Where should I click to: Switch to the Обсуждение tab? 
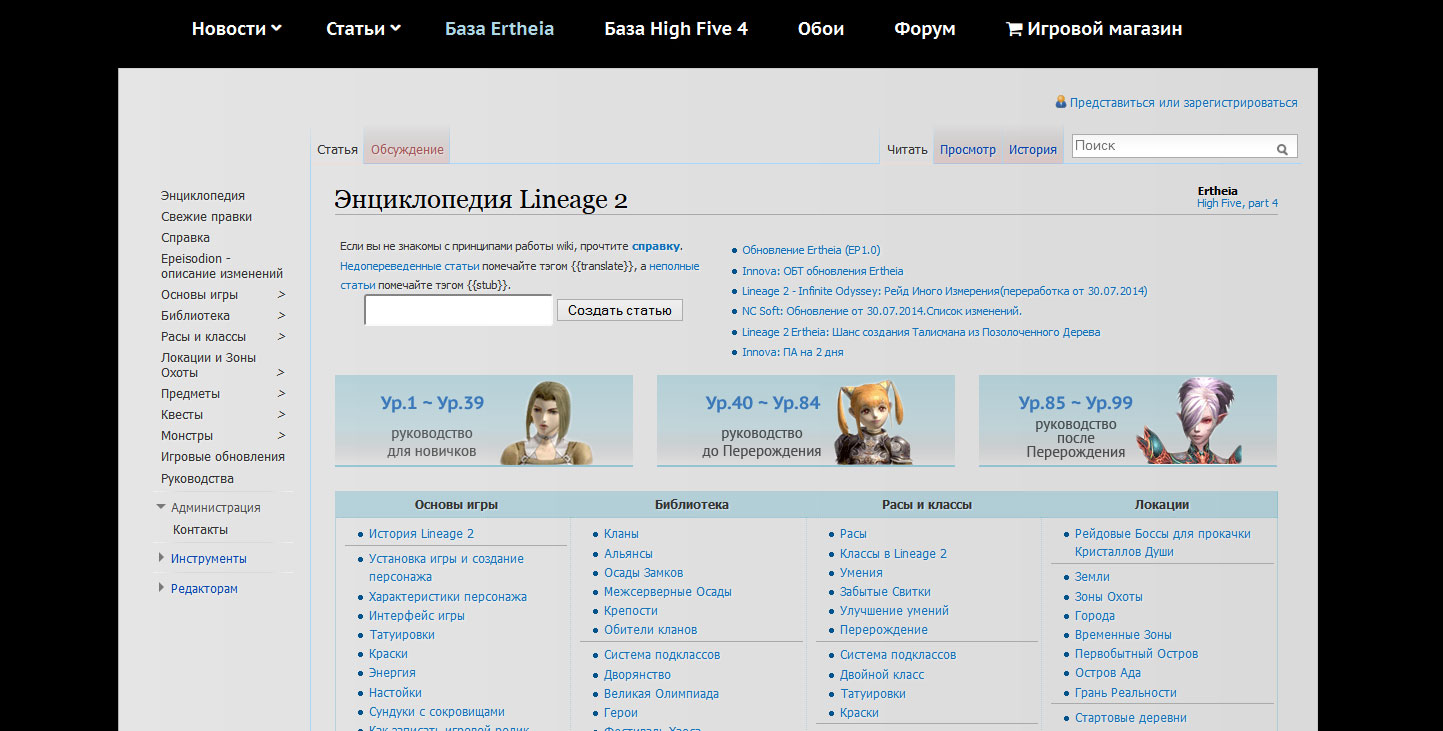click(x=407, y=149)
